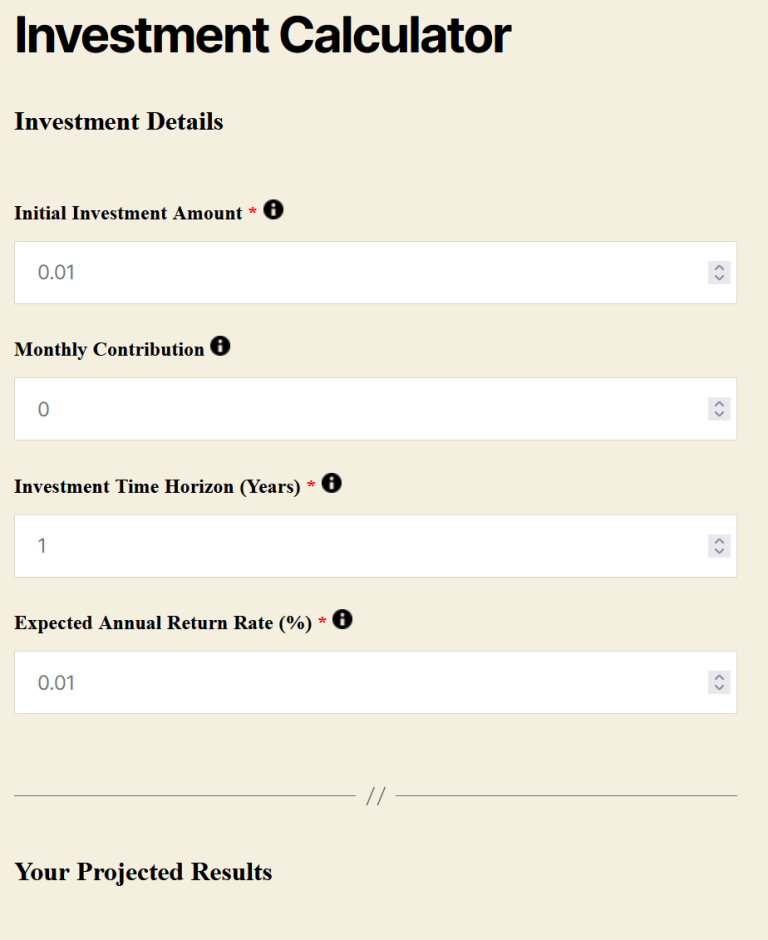This screenshot has width=768, height=940.
Task: Decrease the Expected Annual Return Rate percentage
Action: click(719, 687)
